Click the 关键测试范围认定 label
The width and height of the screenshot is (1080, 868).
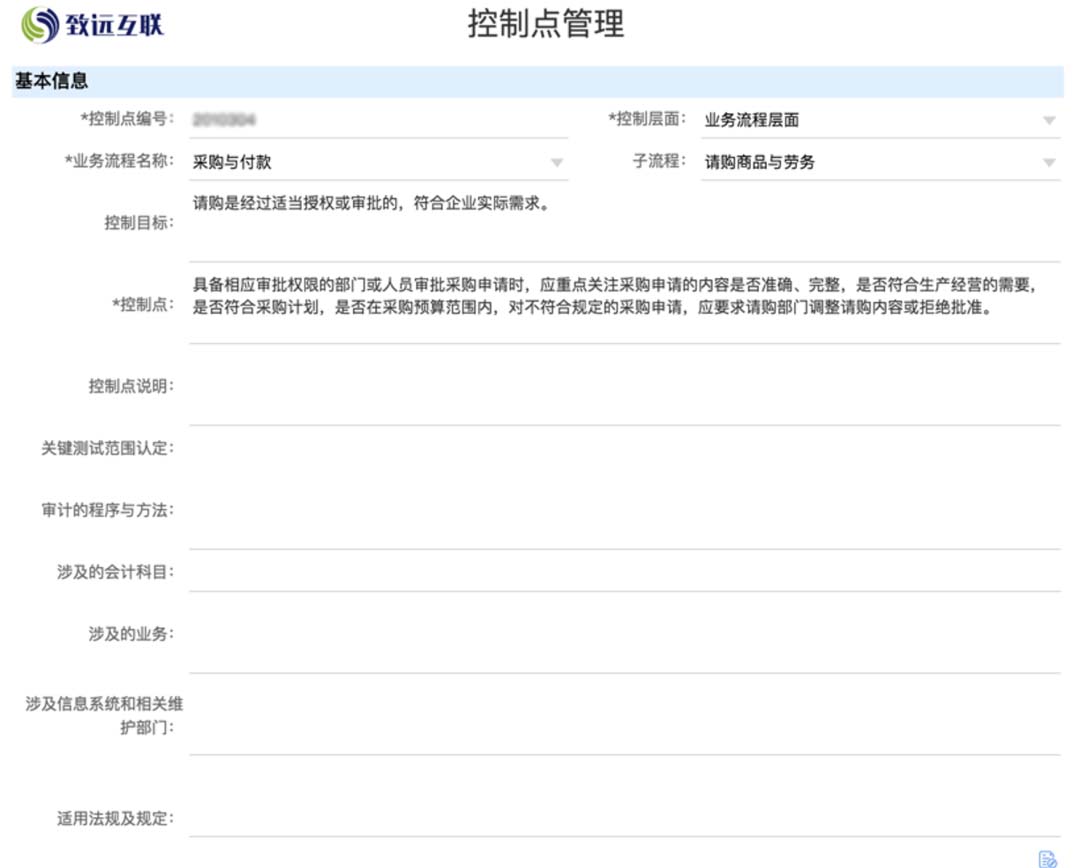click(x=107, y=448)
